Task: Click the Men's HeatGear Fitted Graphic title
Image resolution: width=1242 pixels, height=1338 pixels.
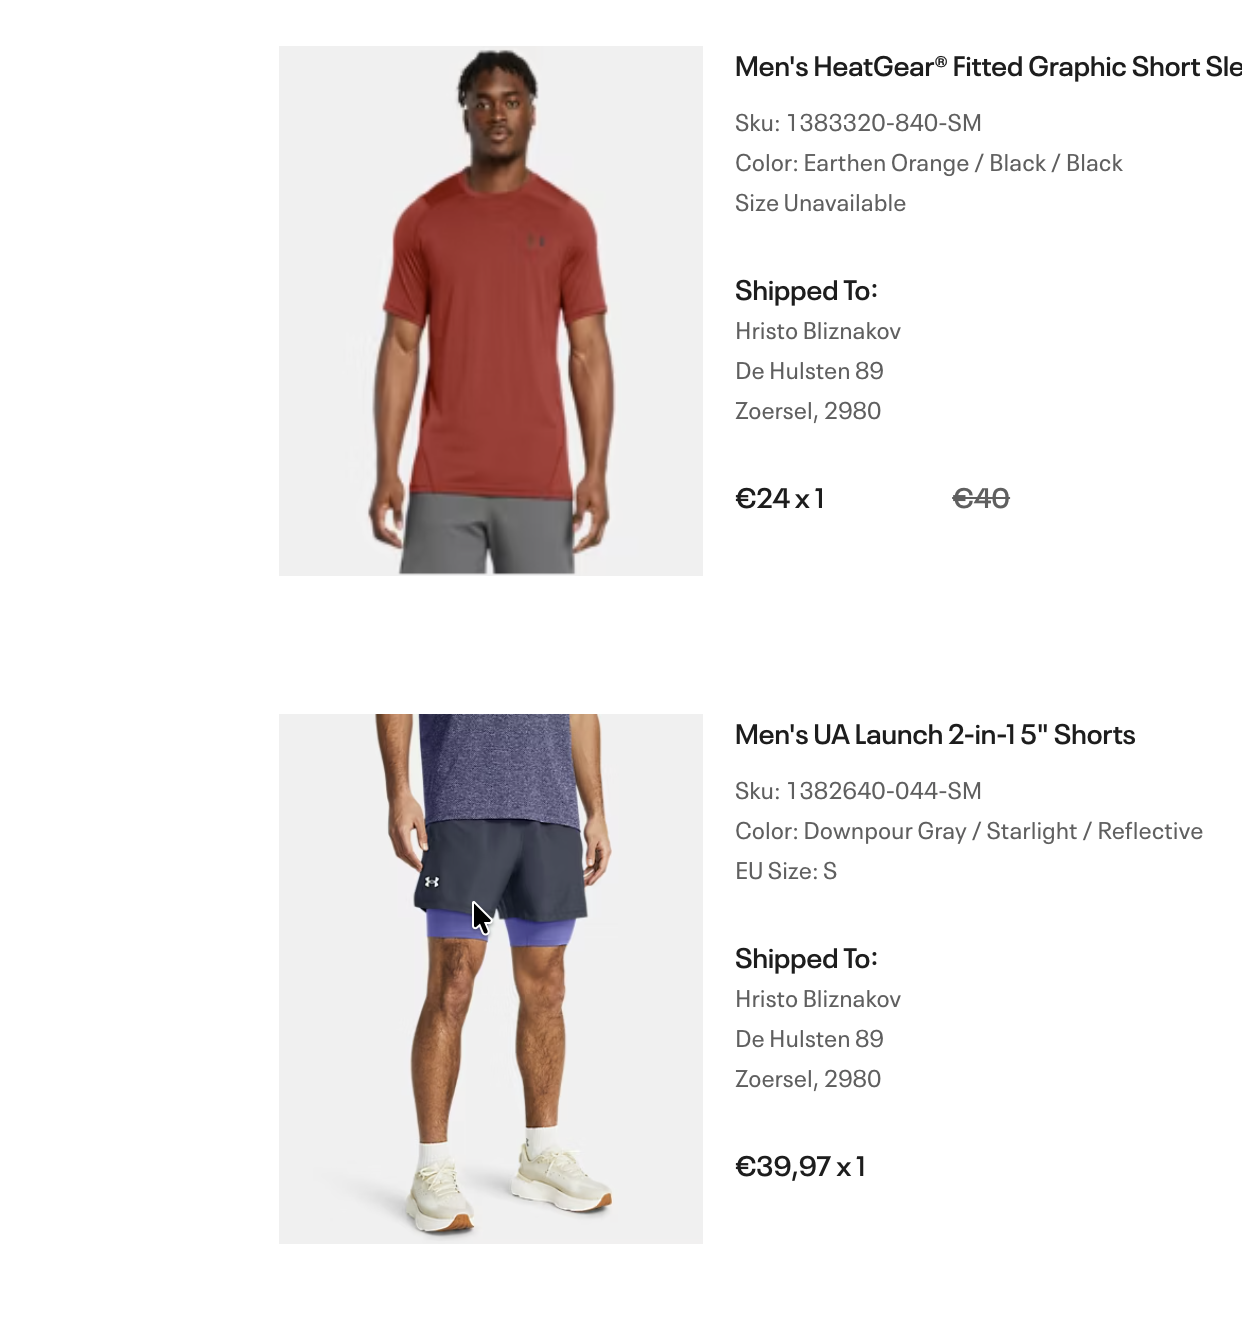Action: click(x=987, y=67)
